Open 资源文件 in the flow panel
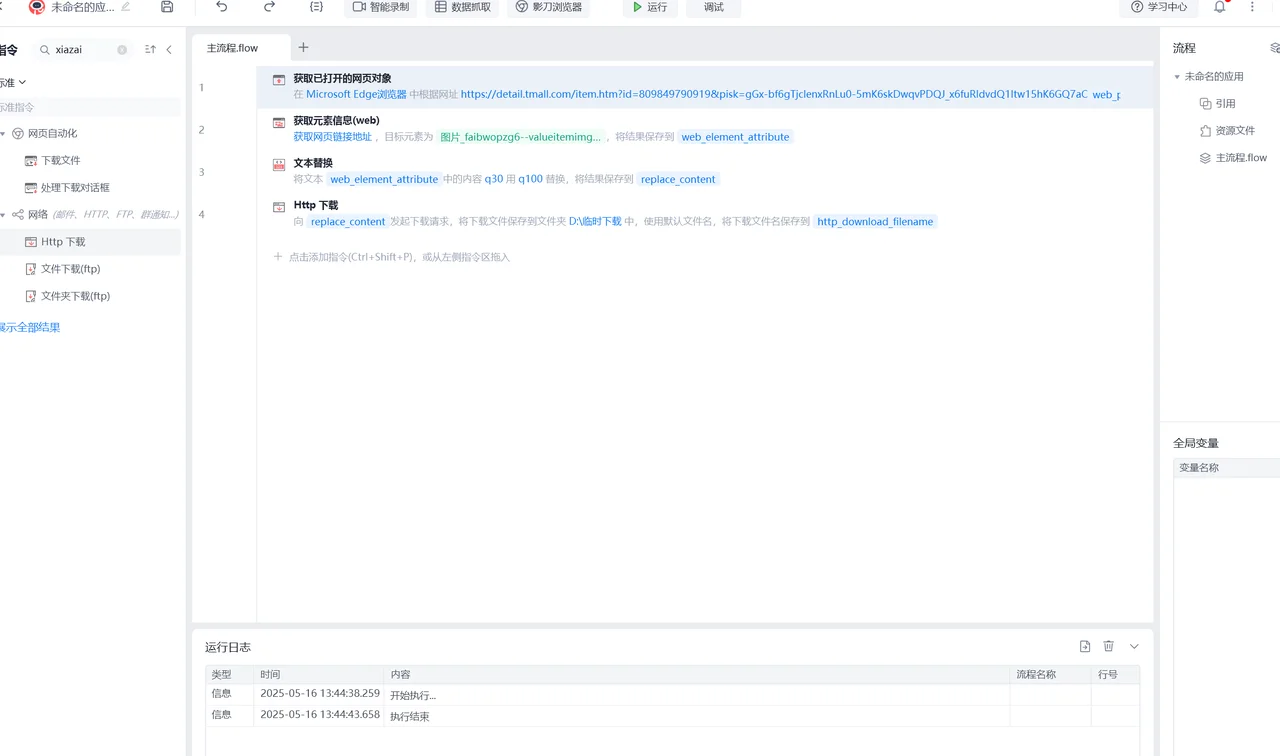 click(x=1235, y=130)
